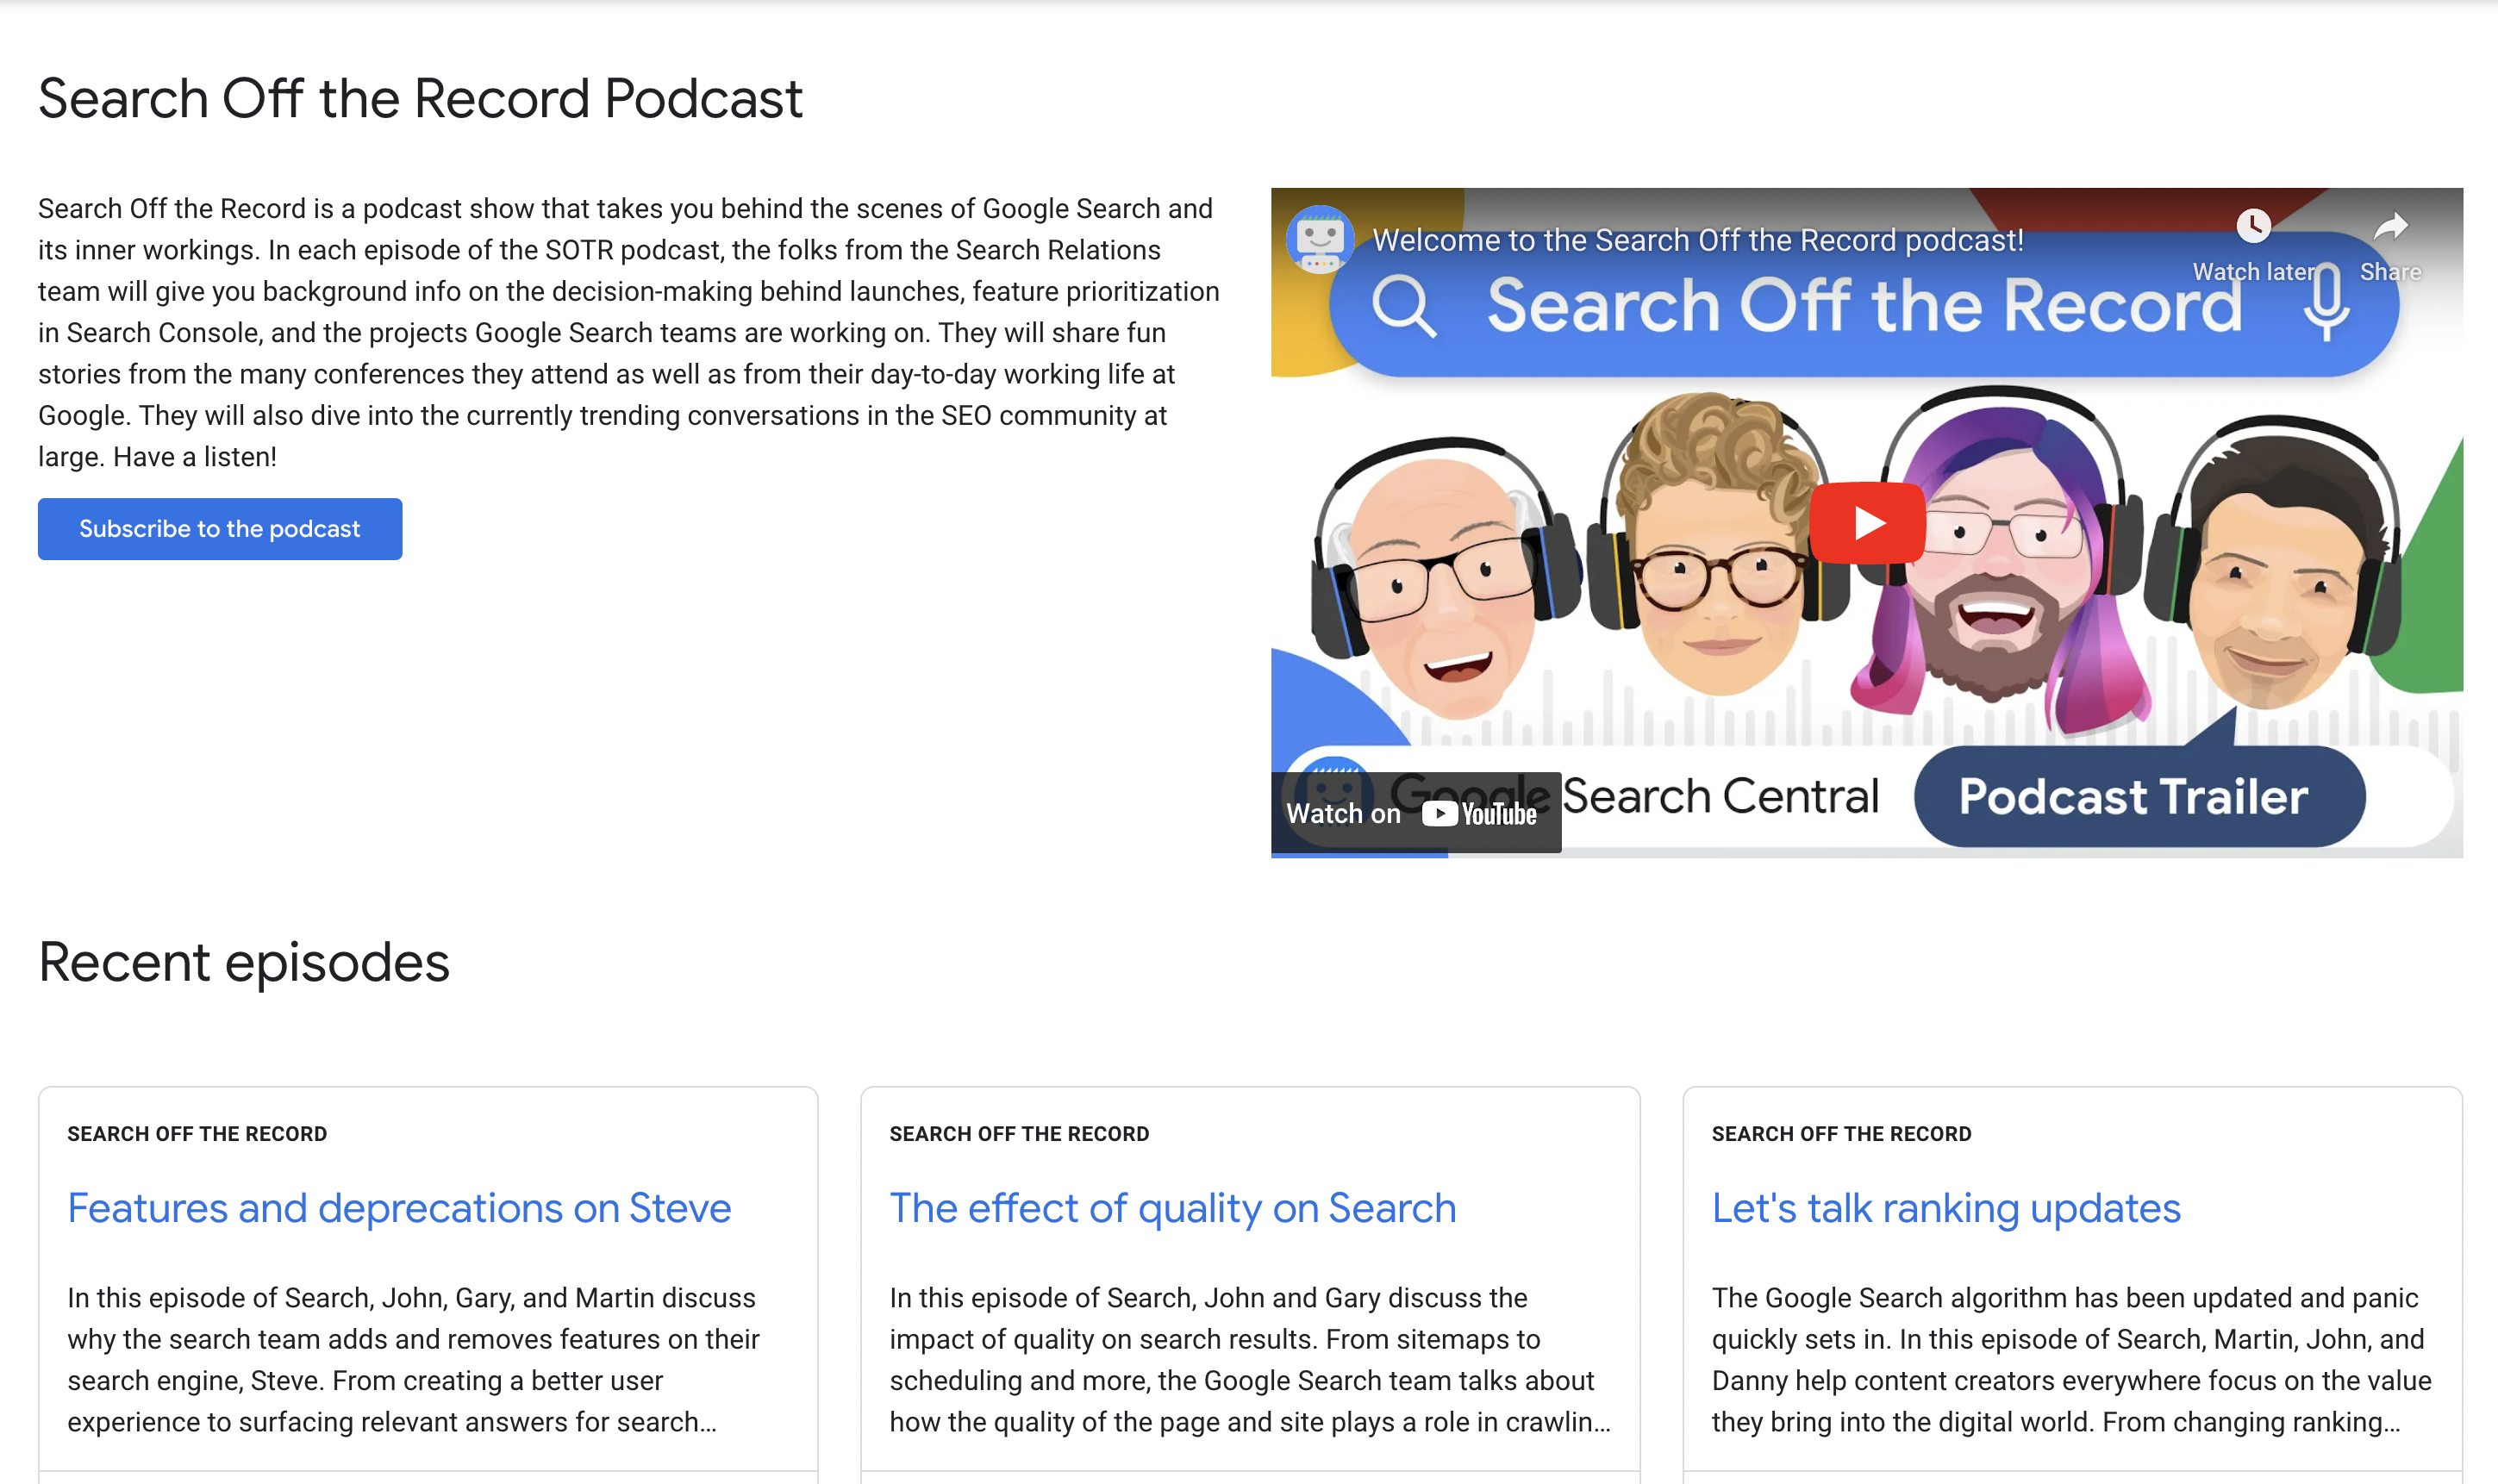
Task: Click SEARCH OFF THE RECORD label on Steve card
Action: coord(197,1134)
